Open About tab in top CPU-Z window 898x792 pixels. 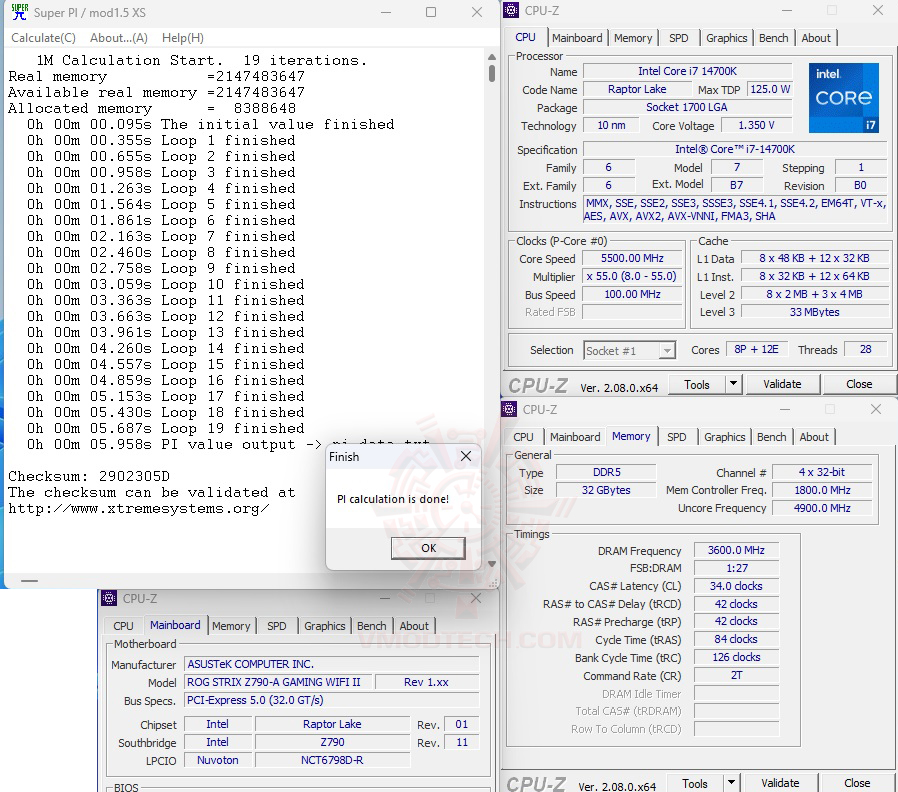816,38
